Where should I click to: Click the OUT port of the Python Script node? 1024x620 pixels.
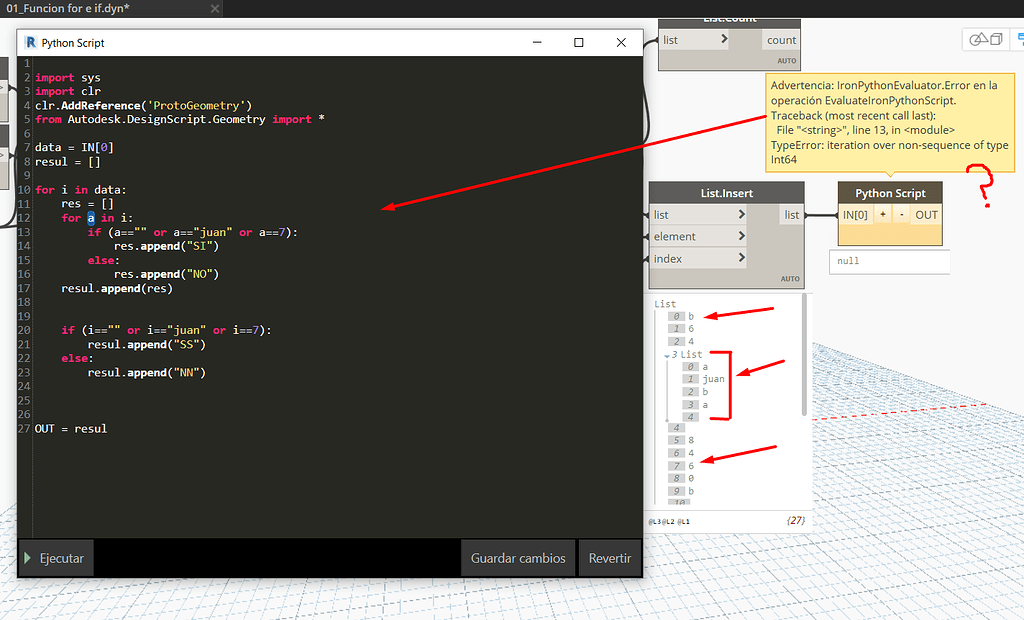pyautogui.click(x=927, y=214)
